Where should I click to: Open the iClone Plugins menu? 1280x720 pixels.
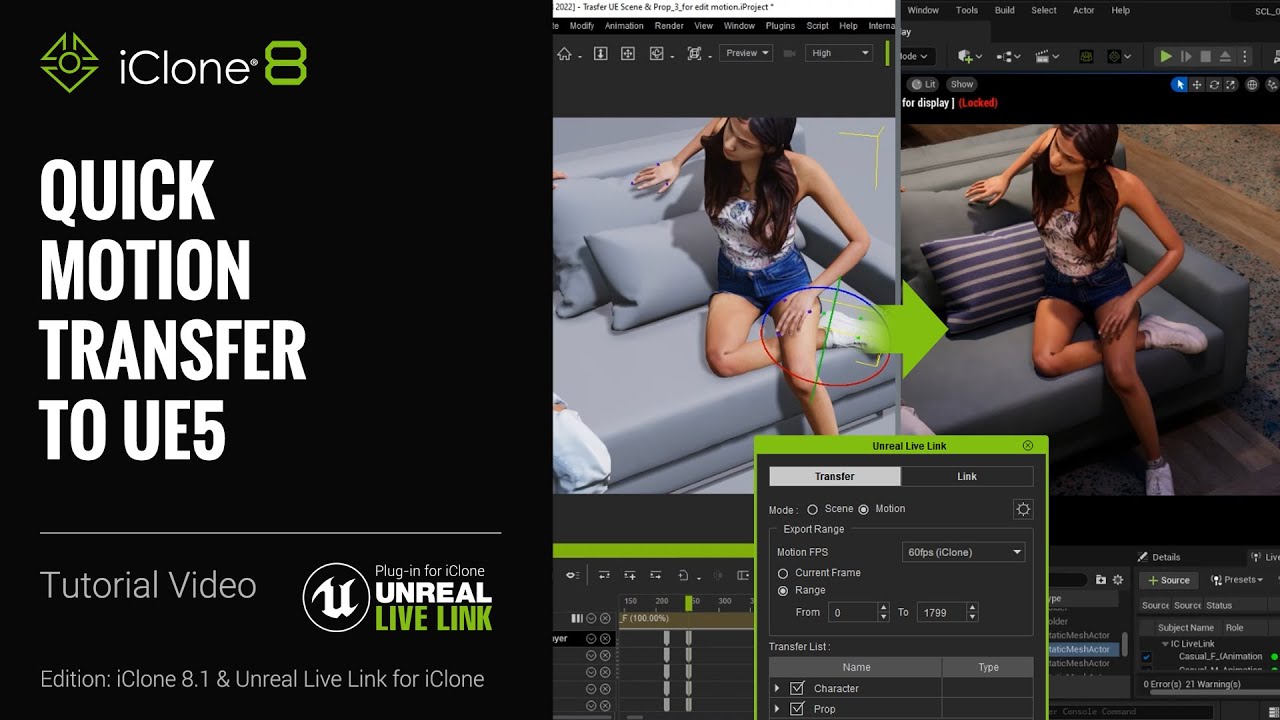tap(780, 26)
